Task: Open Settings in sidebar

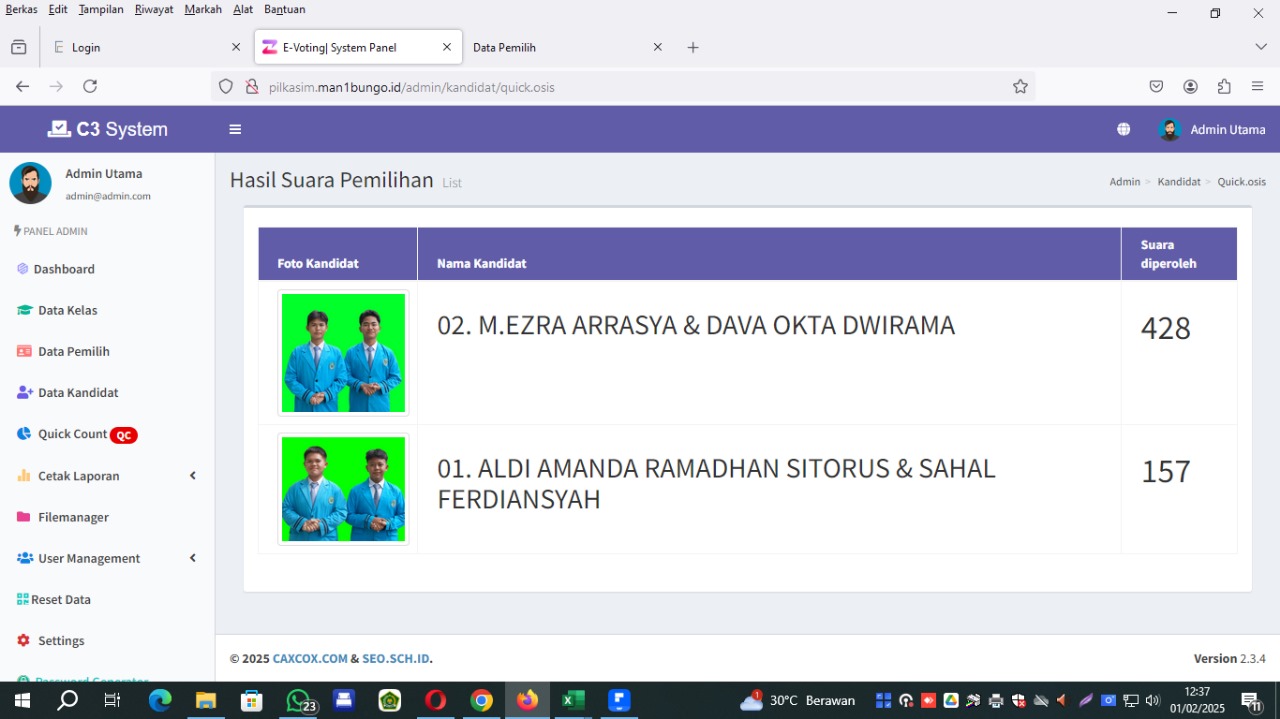Action: coord(61,640)
